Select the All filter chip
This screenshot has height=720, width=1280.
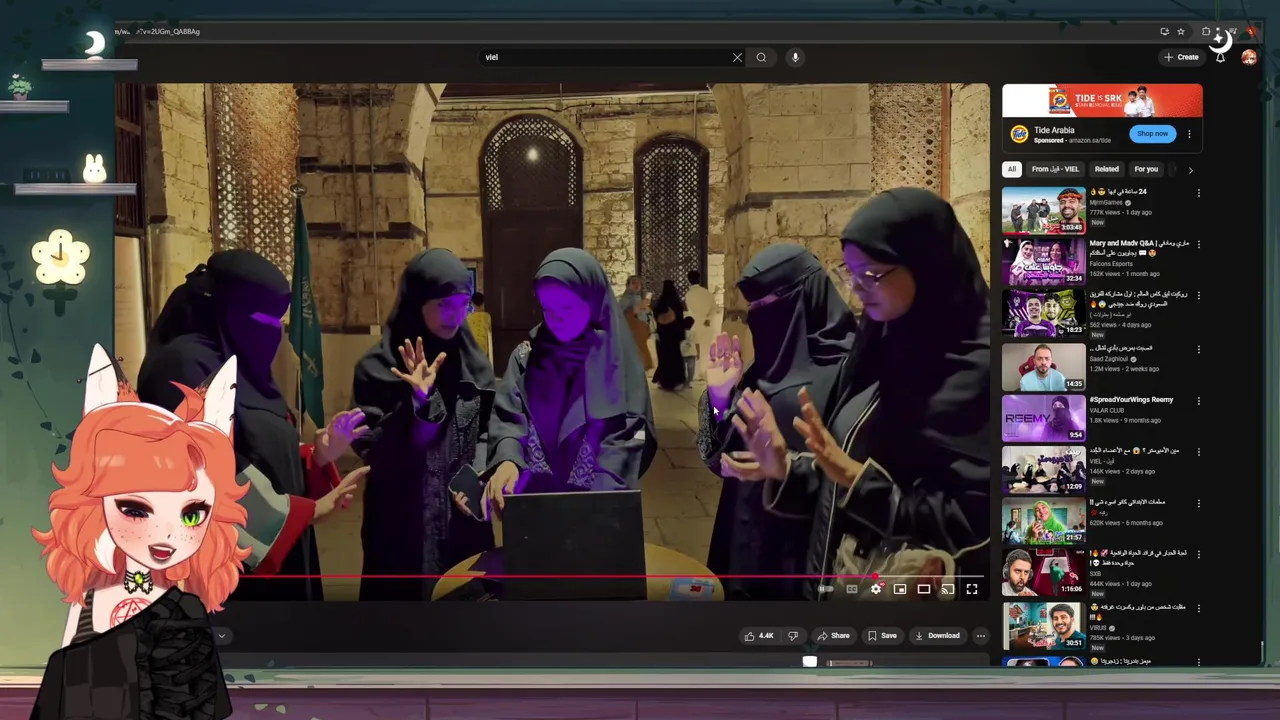[x=1012, y=169]
